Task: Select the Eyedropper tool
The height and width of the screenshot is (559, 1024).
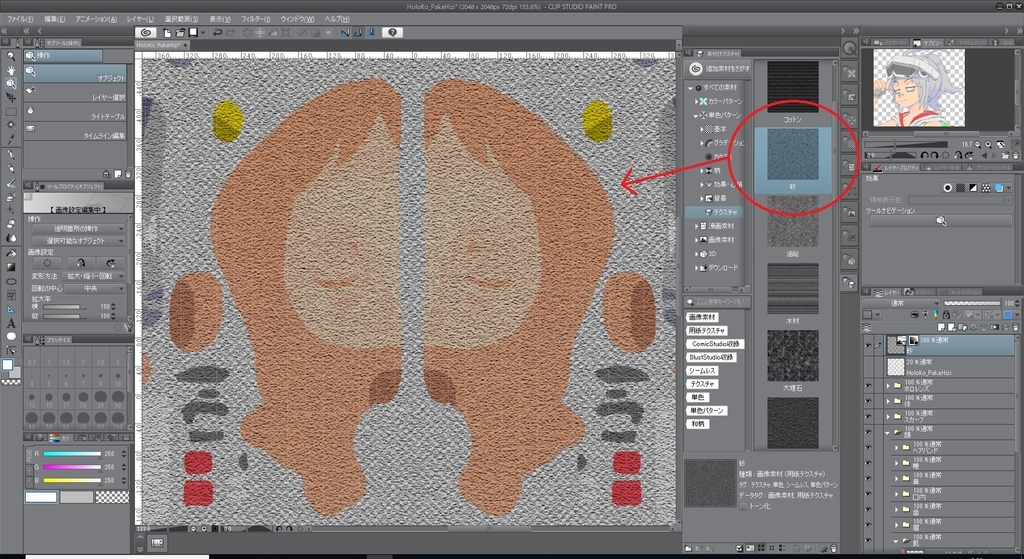Action: 11,139
